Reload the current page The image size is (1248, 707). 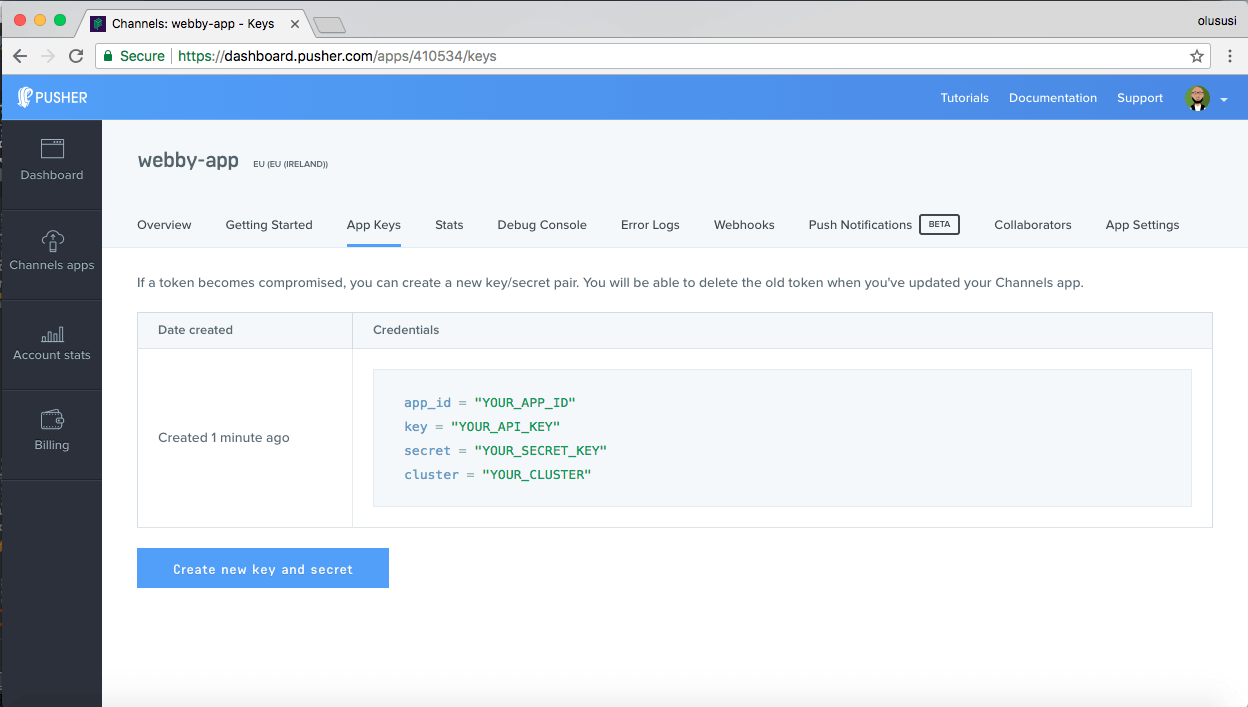[x=76, y=56]
